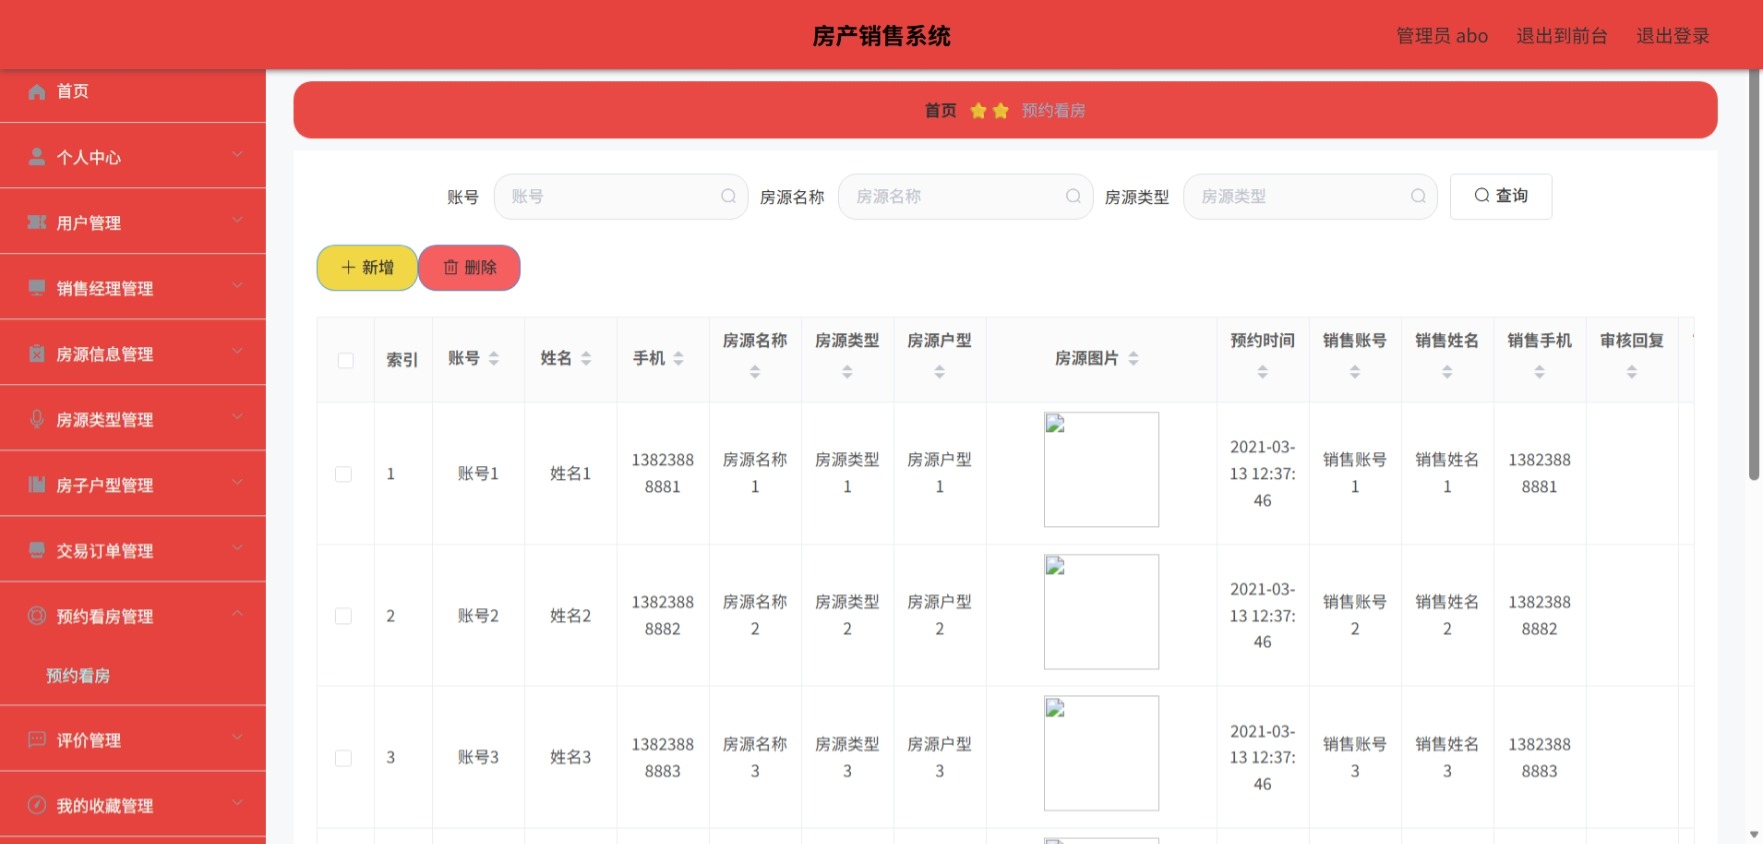Sort table by 销售账号 column arrows
Viewport: 1763px width, 844px height.
(x=1355, y=372)
